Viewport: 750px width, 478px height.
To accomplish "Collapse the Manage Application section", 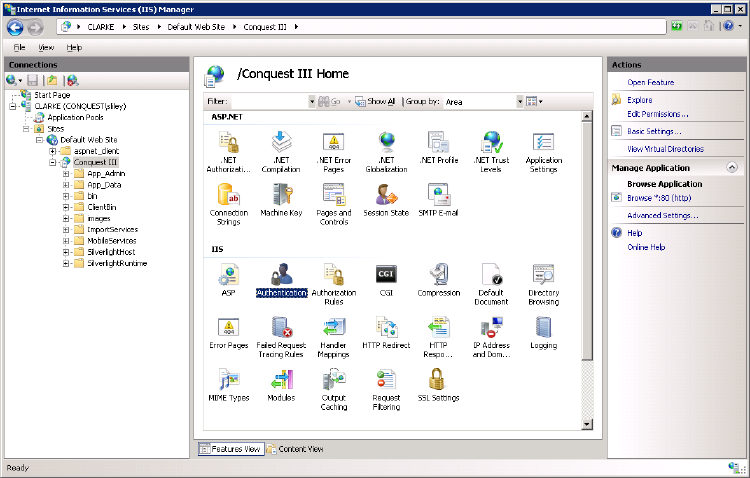I will [x=732, y=167].
